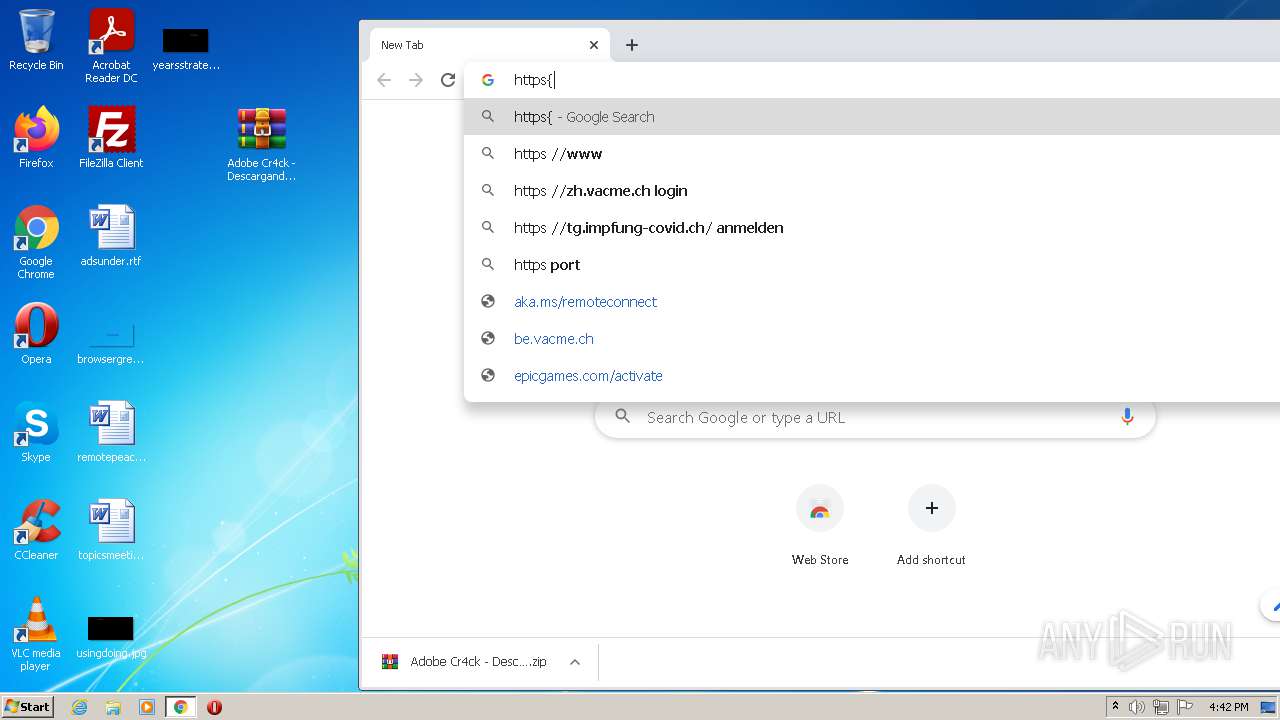Screen dimensions: 1280x720
Task: Open Windows Explorer folder taskbar icon
Action: coord(113,707)
